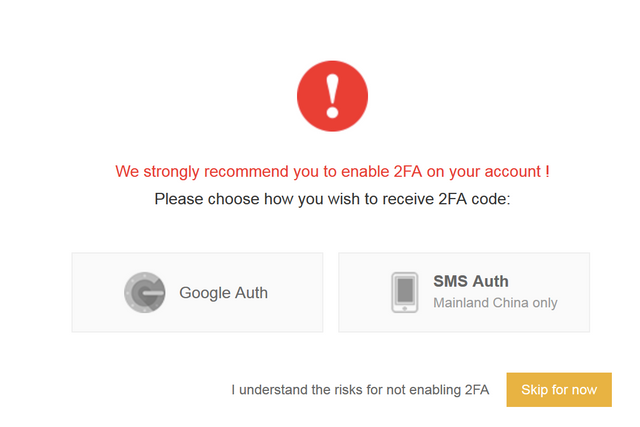Click '2FA code:' at end of instruction line
This screenshot has width=640, height=427.
[x=474, y=199]
